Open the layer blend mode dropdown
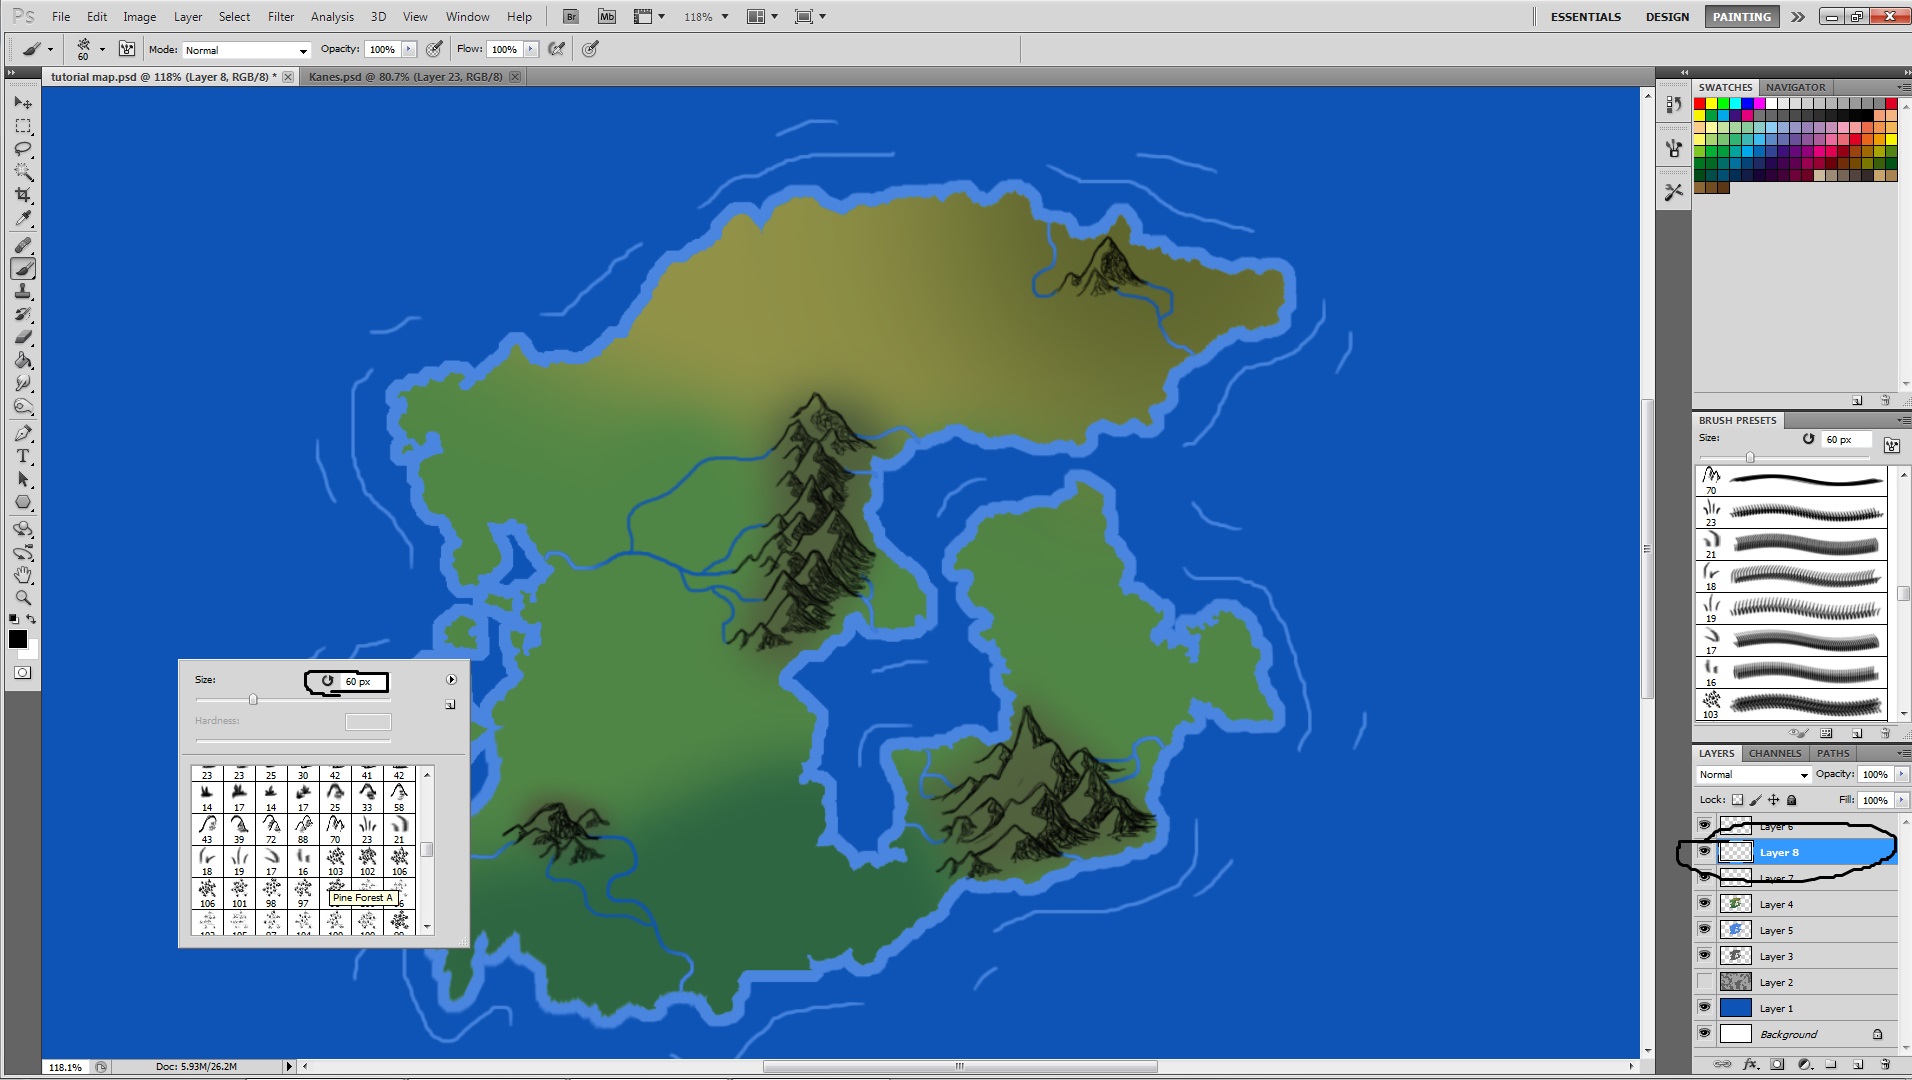The width and height of the screenshot is (1912, 1080). click(1754, 775)
